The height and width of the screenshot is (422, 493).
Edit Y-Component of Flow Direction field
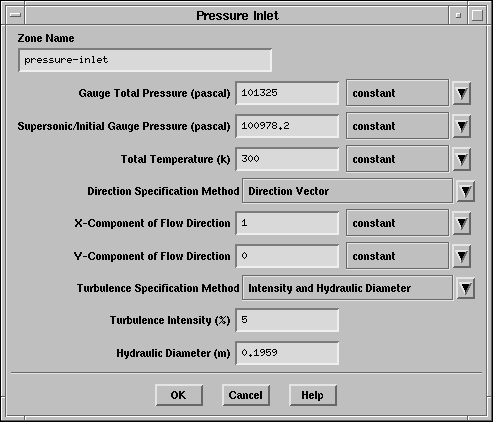pos(287,256)
